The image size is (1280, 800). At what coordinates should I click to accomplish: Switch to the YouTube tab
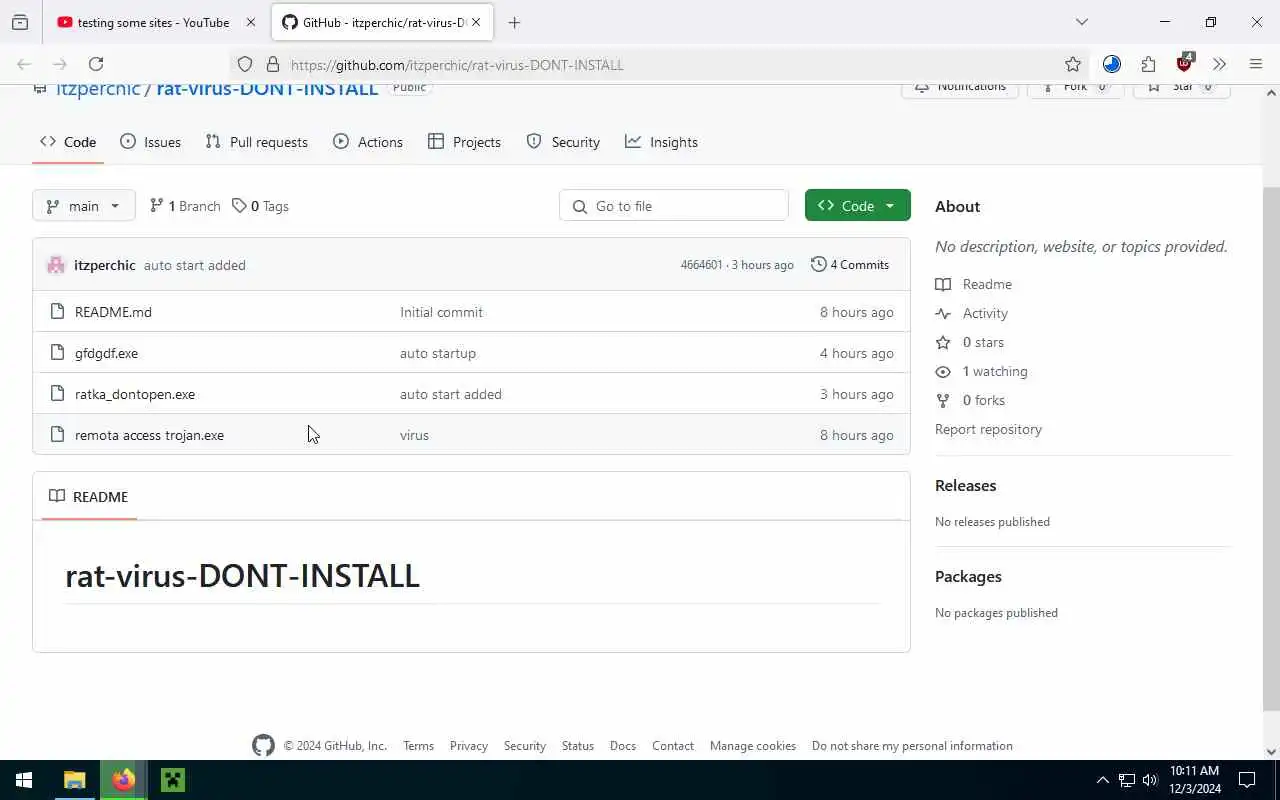[x=156, y=22]
